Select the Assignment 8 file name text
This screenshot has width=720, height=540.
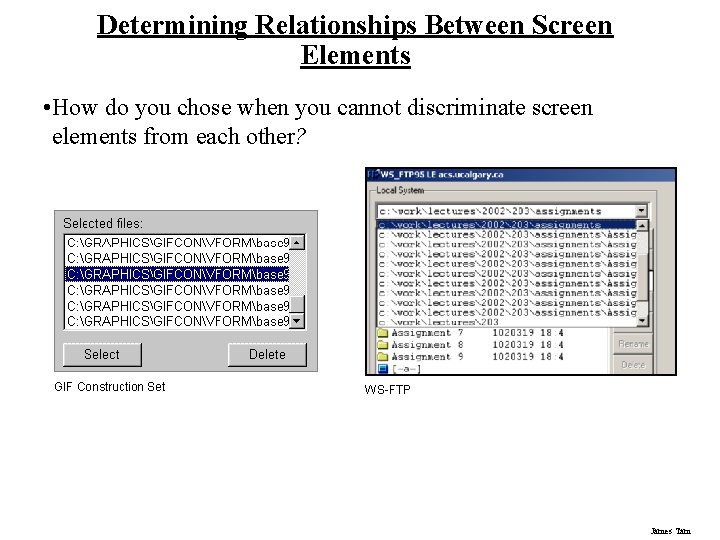coord(427,345)
